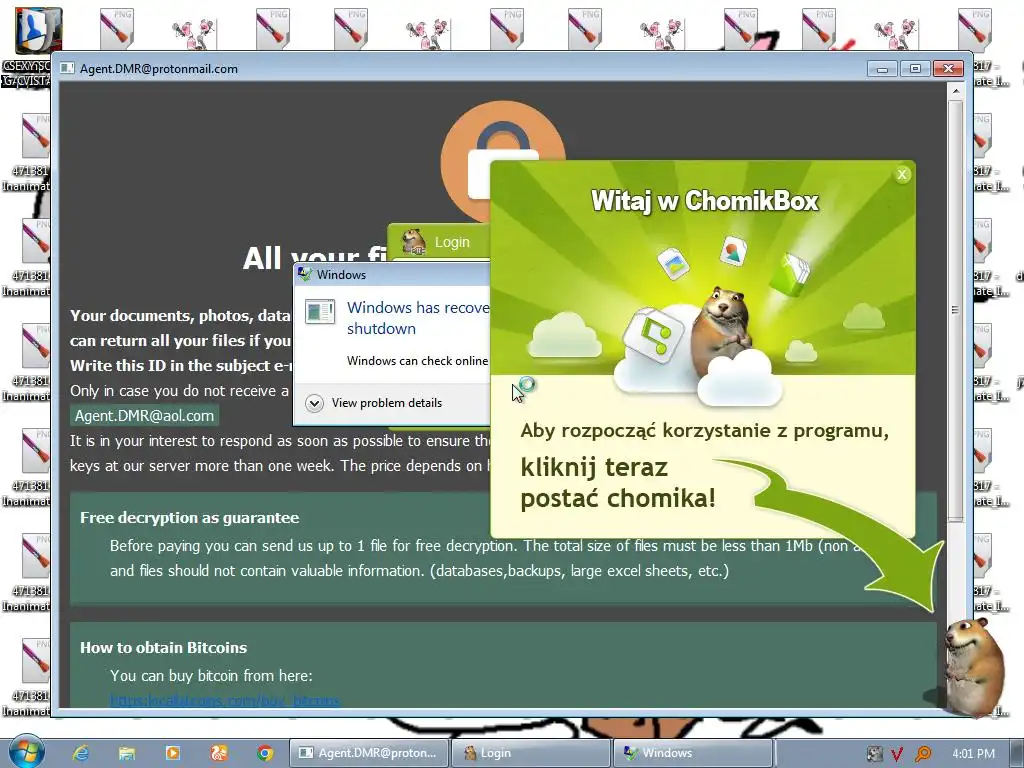Open the localbitcoins buy bitcoins link
Image resolution: width=1024 pixels, height=768 pixels.
[x=225, y=701]
